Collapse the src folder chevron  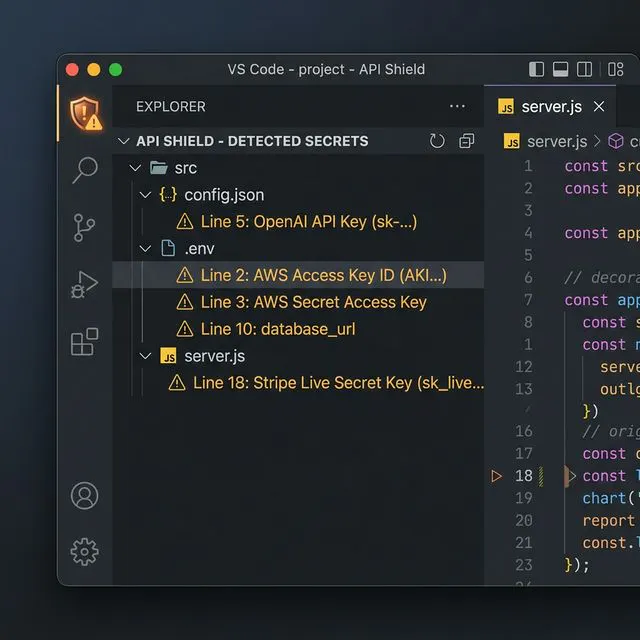tap(135, 168)
